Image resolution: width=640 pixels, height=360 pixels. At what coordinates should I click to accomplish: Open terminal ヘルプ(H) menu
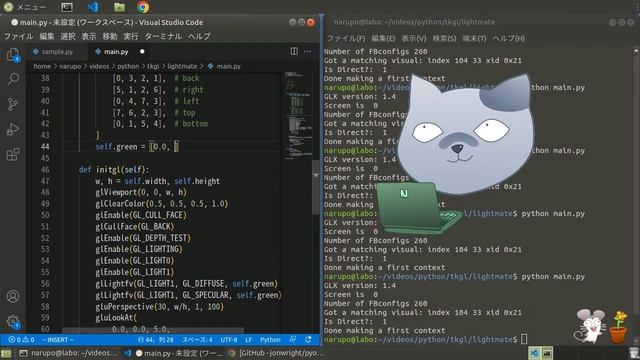point(509,38)
